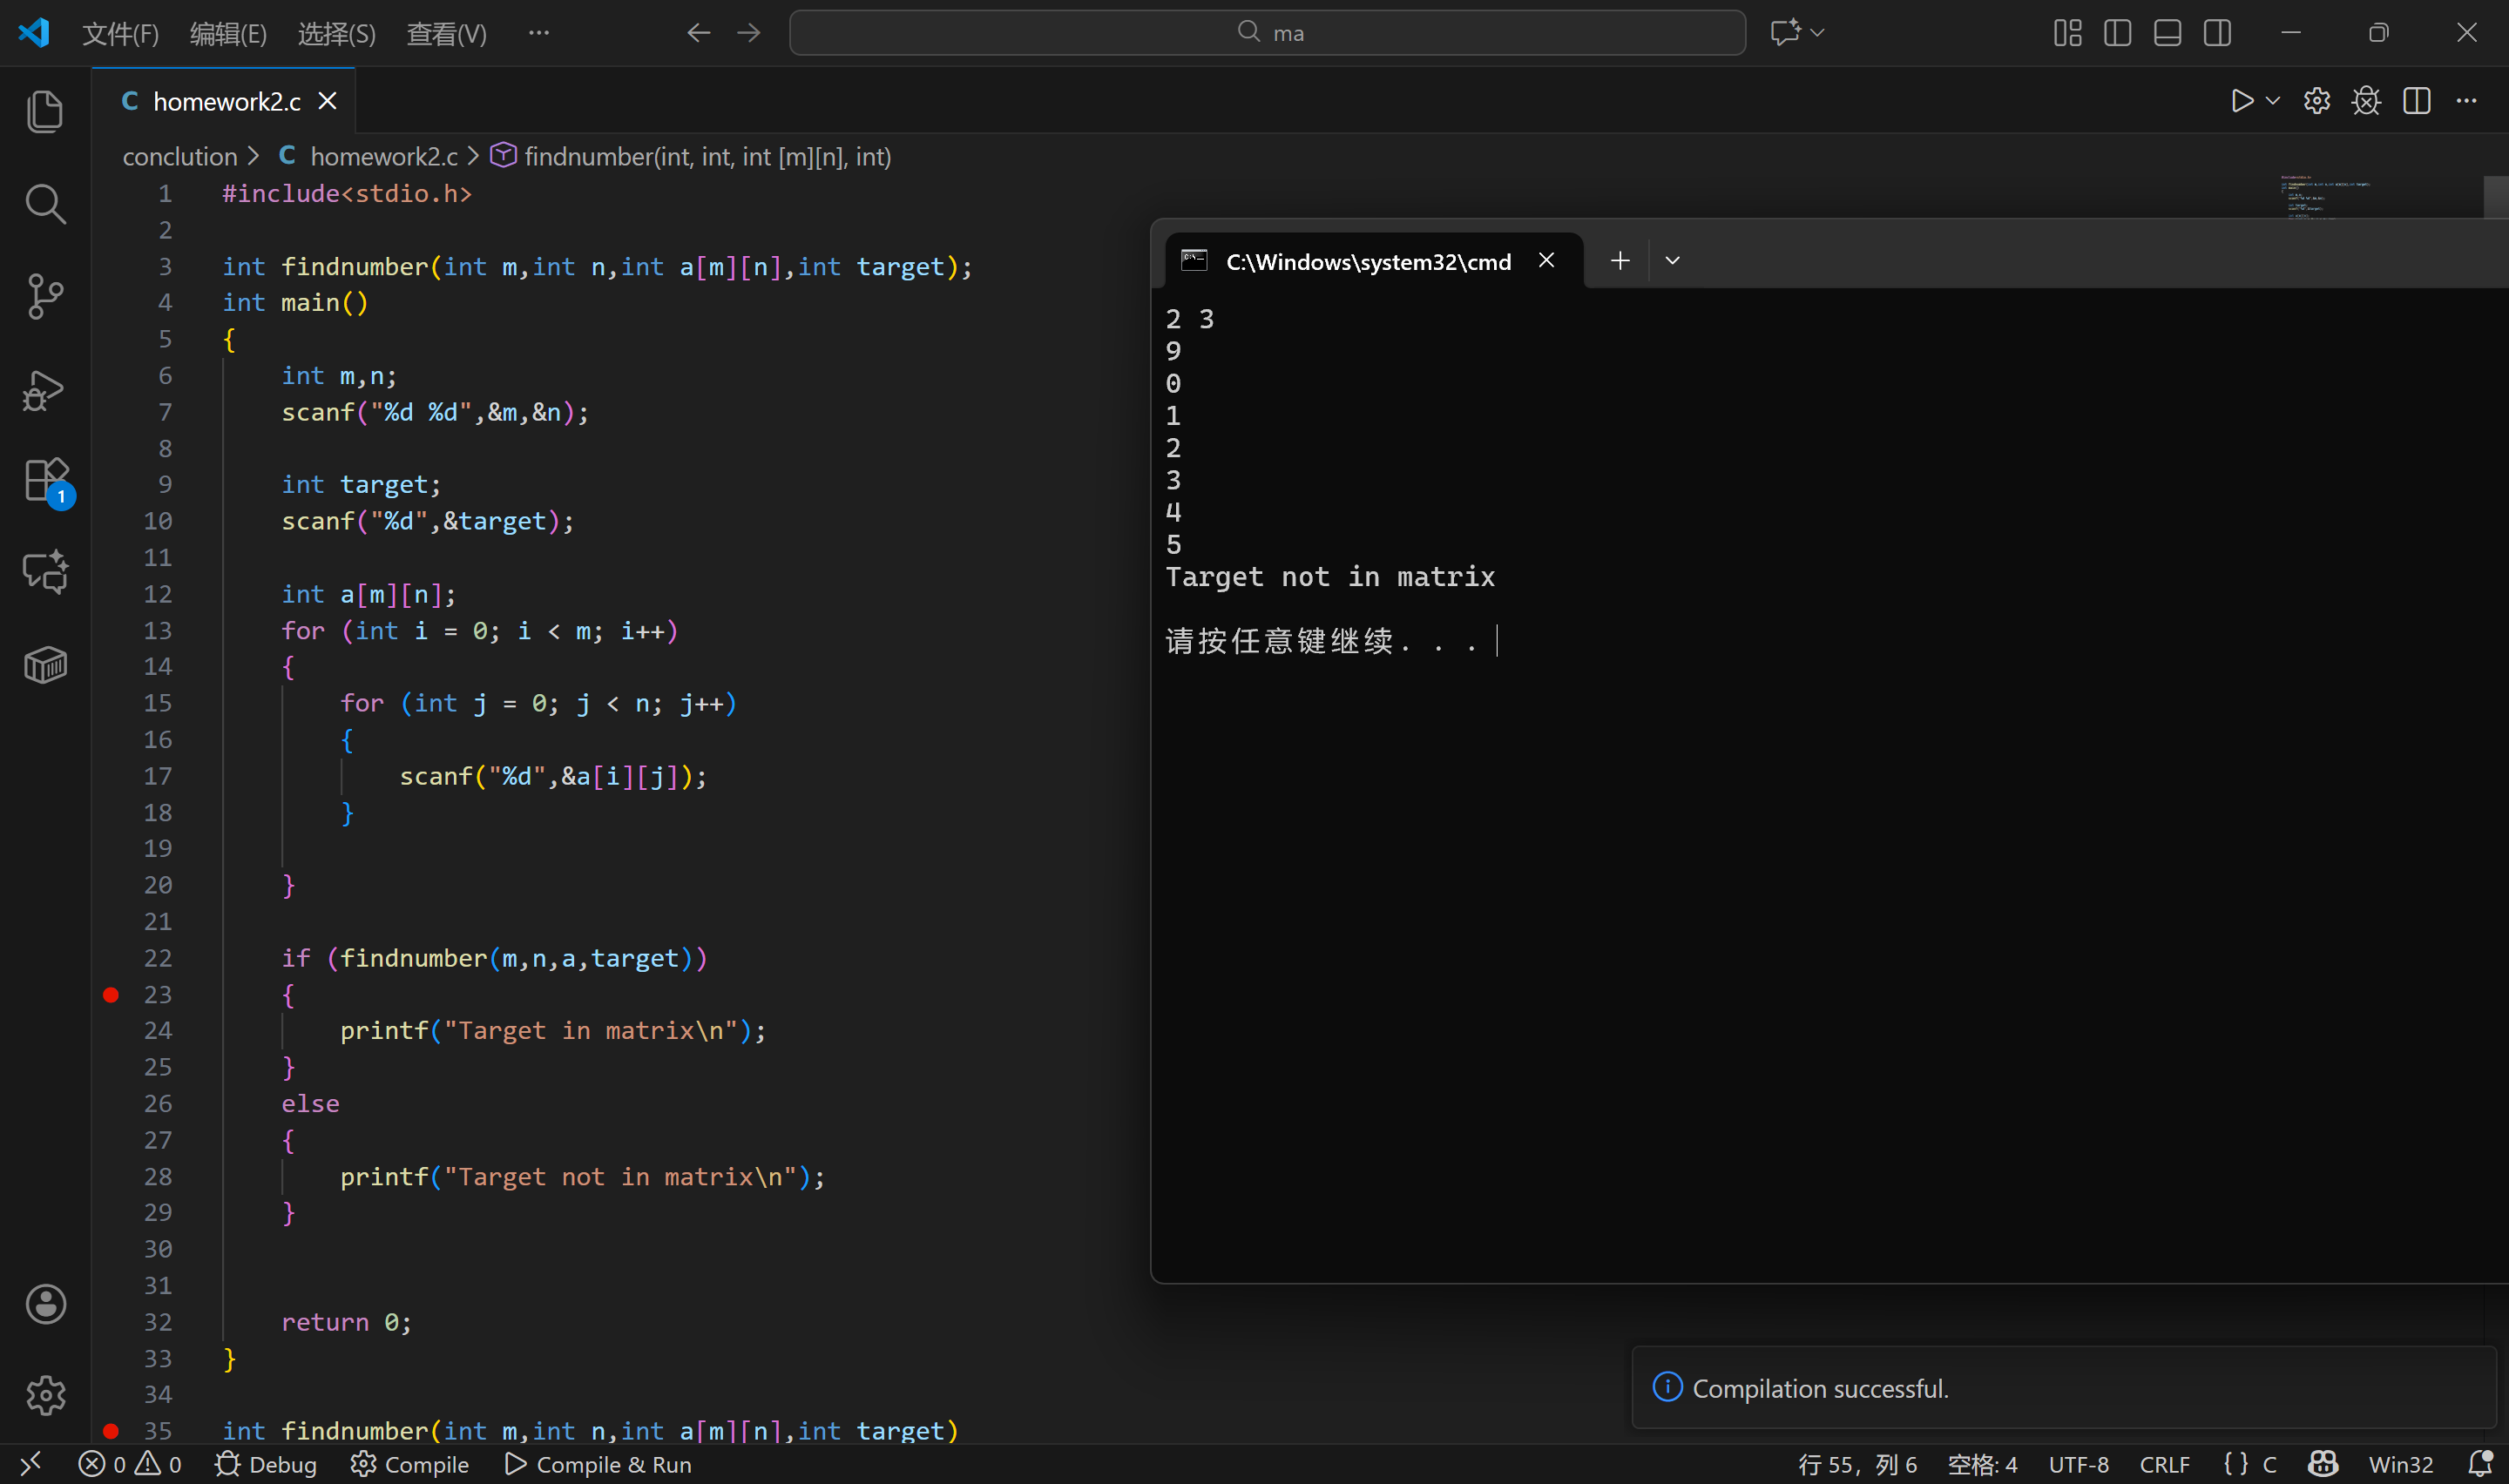Click the run code play button

(x=2241, y=101)
